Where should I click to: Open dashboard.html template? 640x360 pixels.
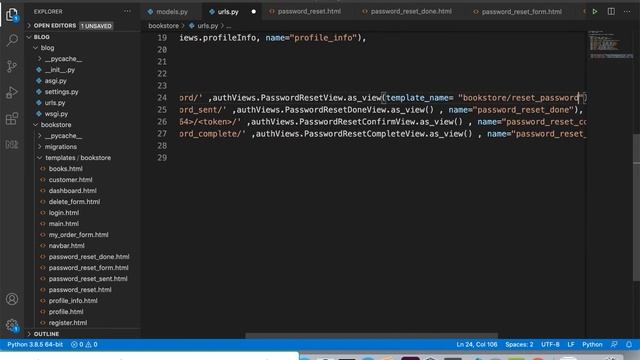73,191
